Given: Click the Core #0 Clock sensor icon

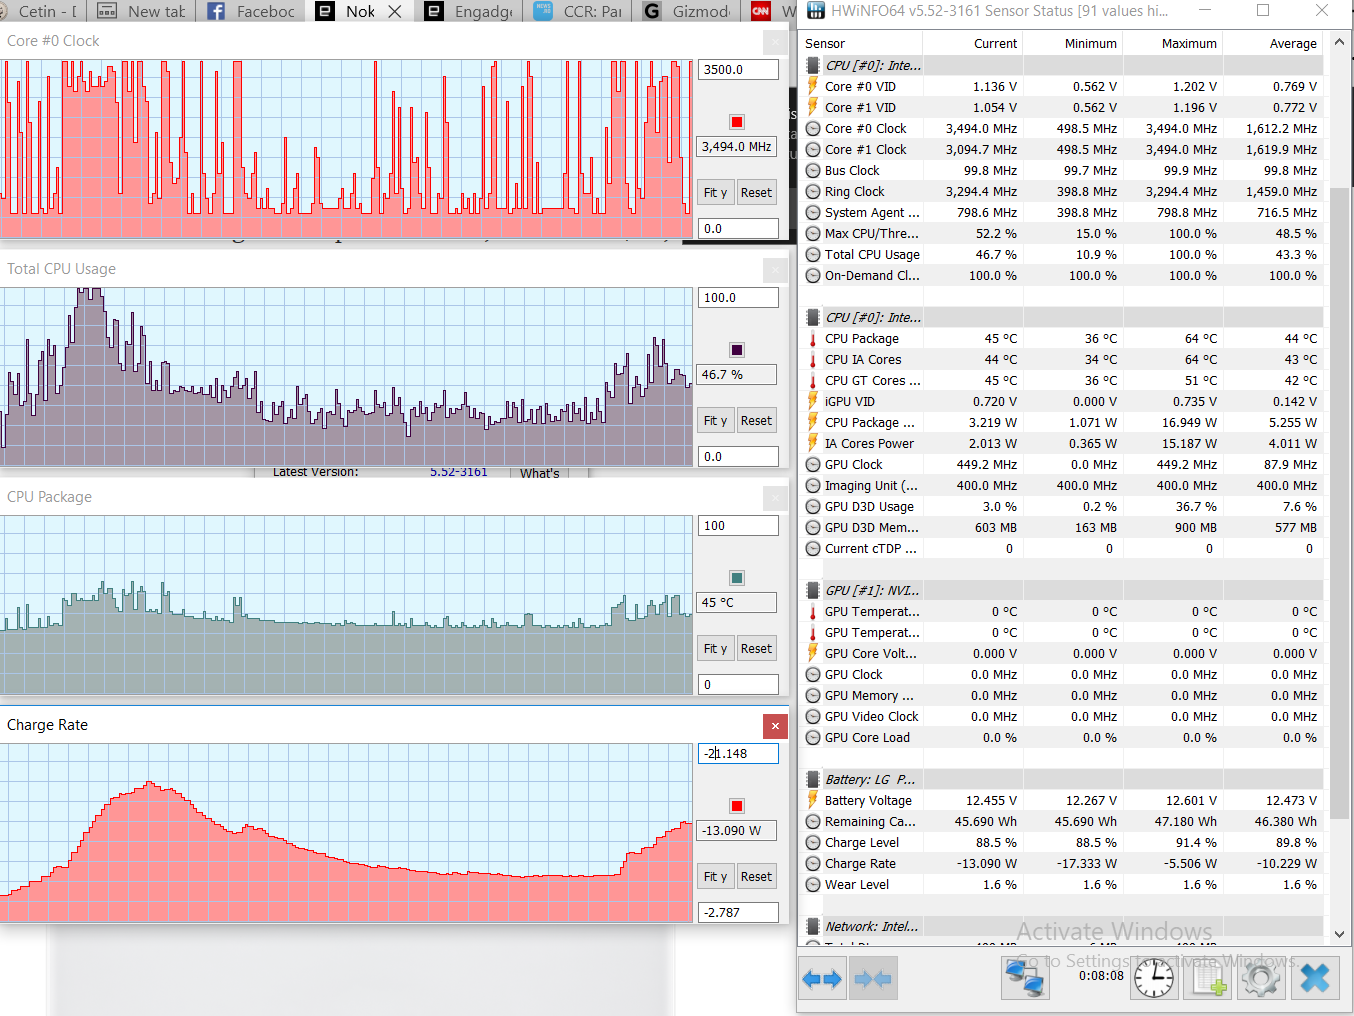Looking at the screenshot, I should pos(813,129).
